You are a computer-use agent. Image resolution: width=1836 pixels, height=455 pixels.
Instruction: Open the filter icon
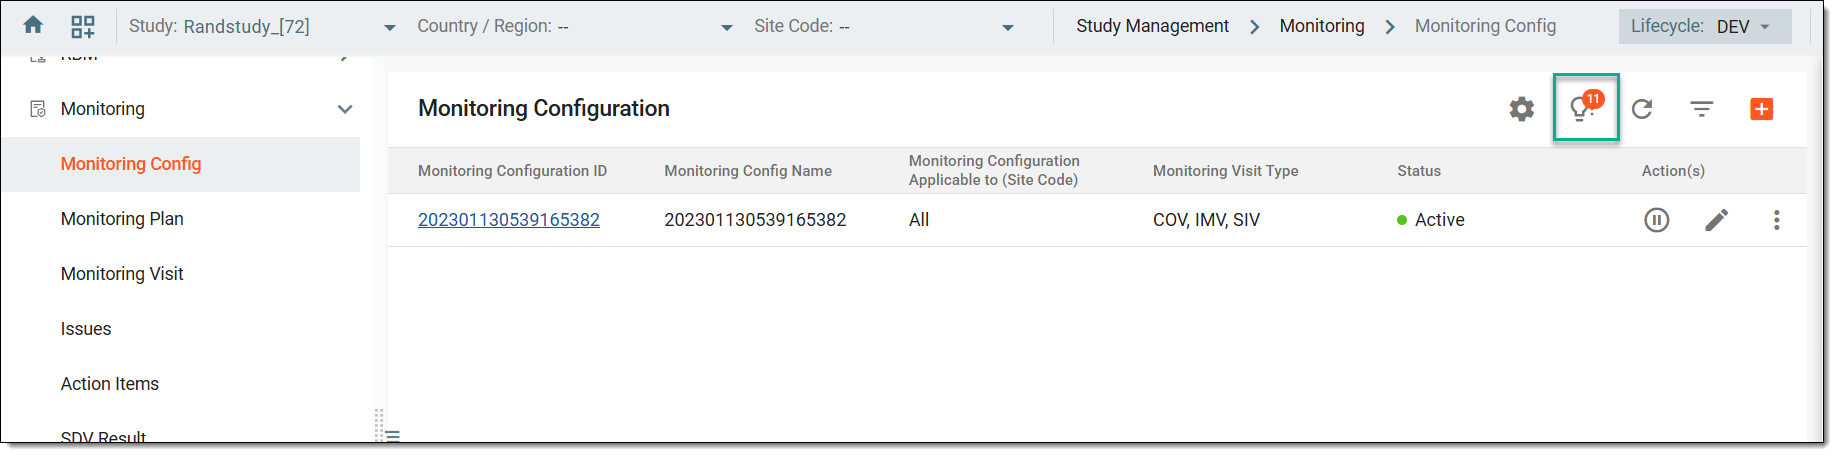point(1702,109)
